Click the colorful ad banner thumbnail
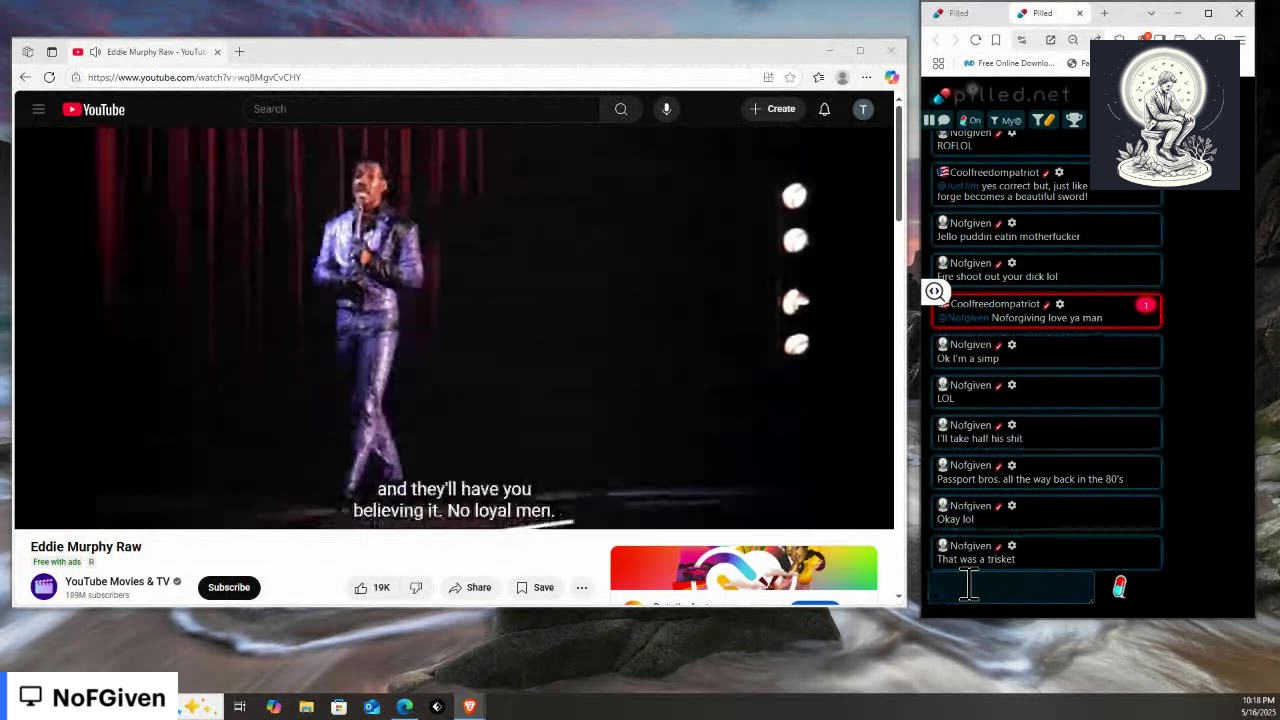The height and width of the screenshot is (720, 1280). coord(744,568)
